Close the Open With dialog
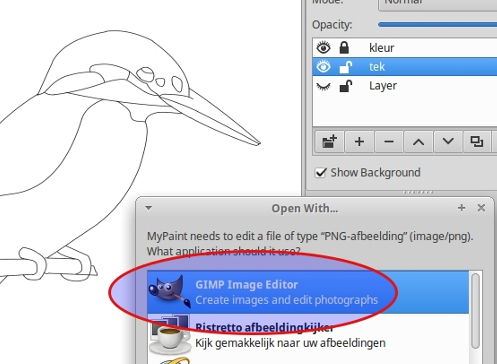This screenshot has height=364, width=497. click(x=481, y=208)
